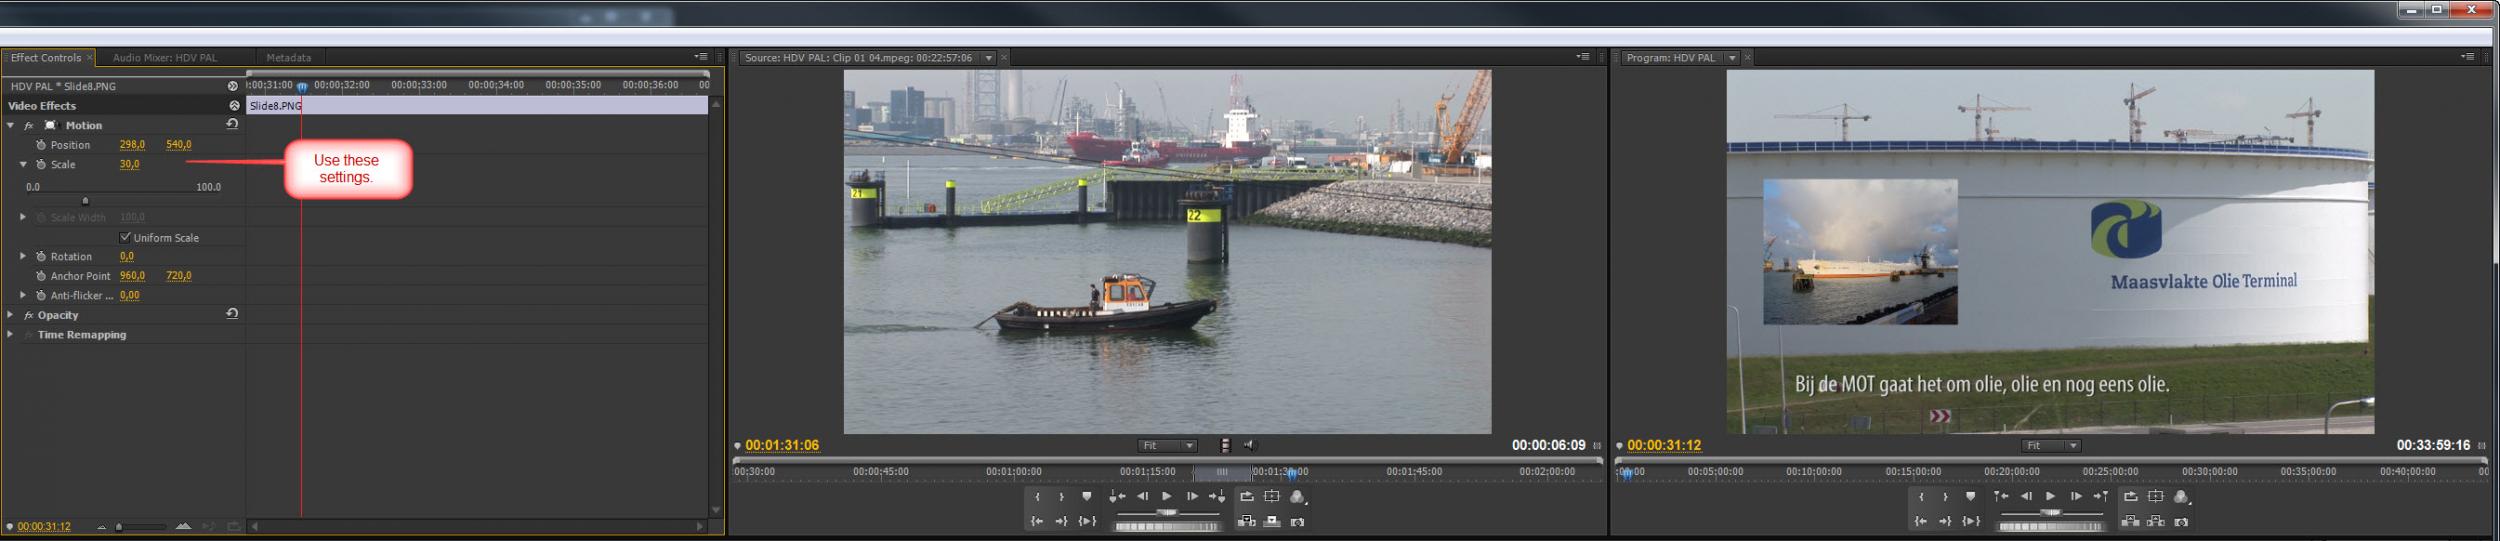Open the Metadata tab
The width and height of the screenshot is (2500, 541).
[x=288, y=58]
